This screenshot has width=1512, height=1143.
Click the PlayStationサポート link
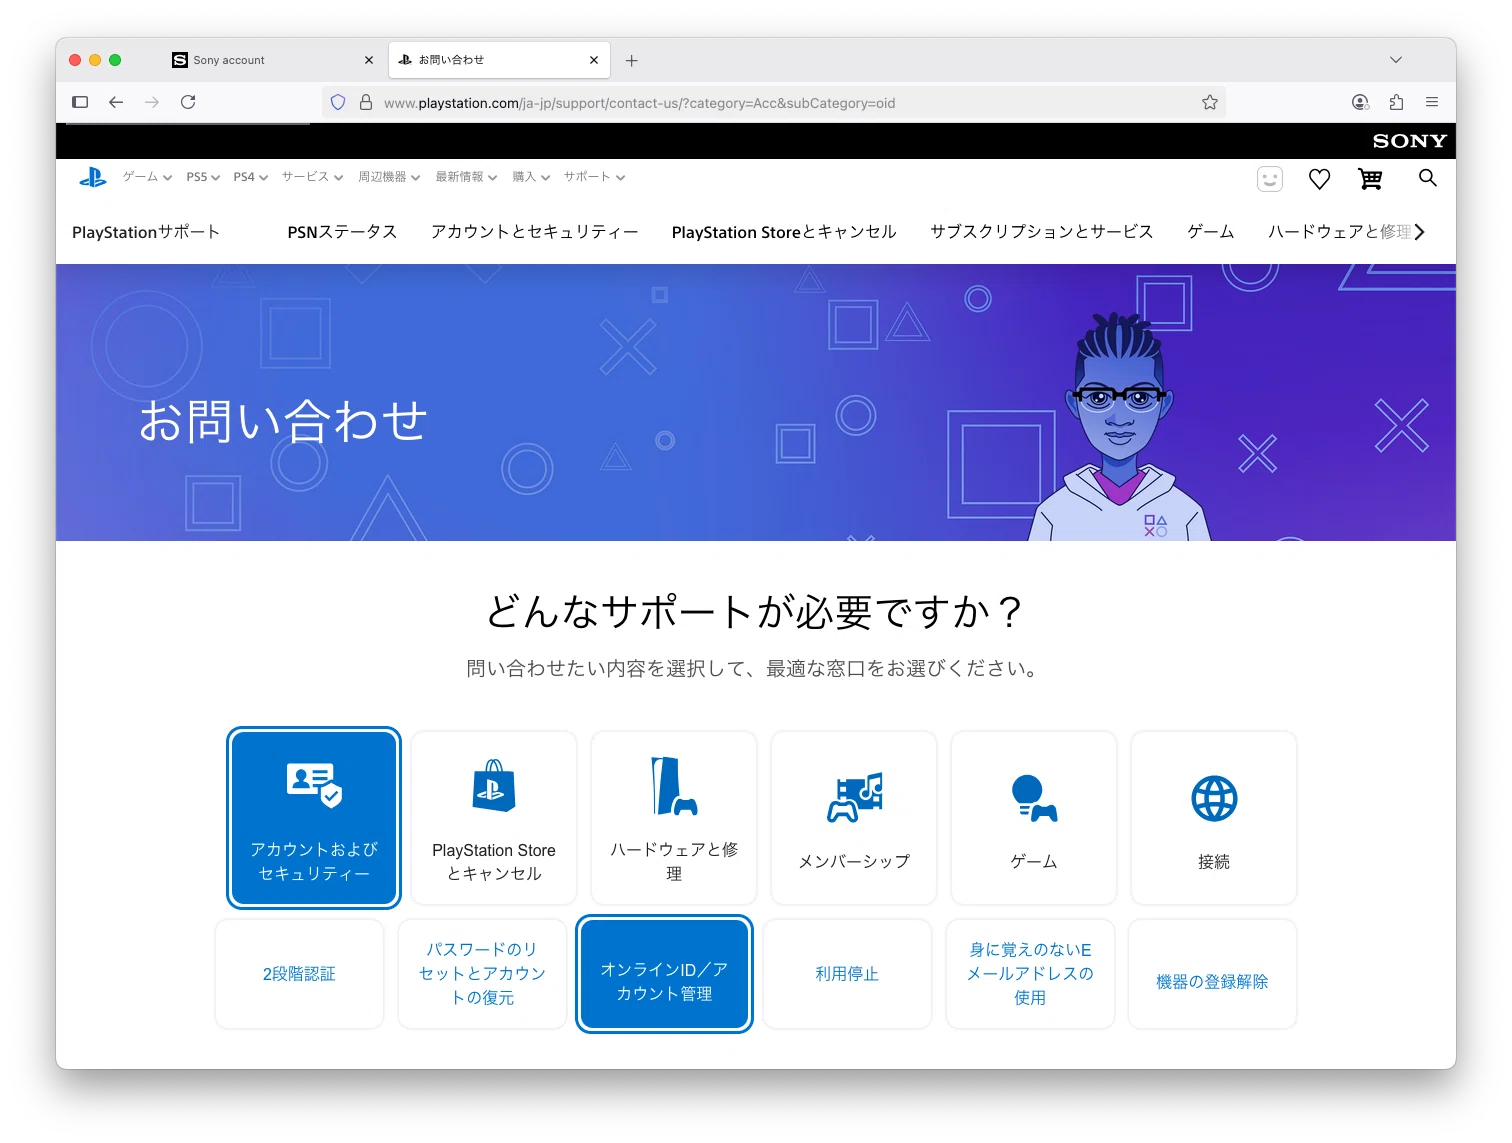point(146,232)
